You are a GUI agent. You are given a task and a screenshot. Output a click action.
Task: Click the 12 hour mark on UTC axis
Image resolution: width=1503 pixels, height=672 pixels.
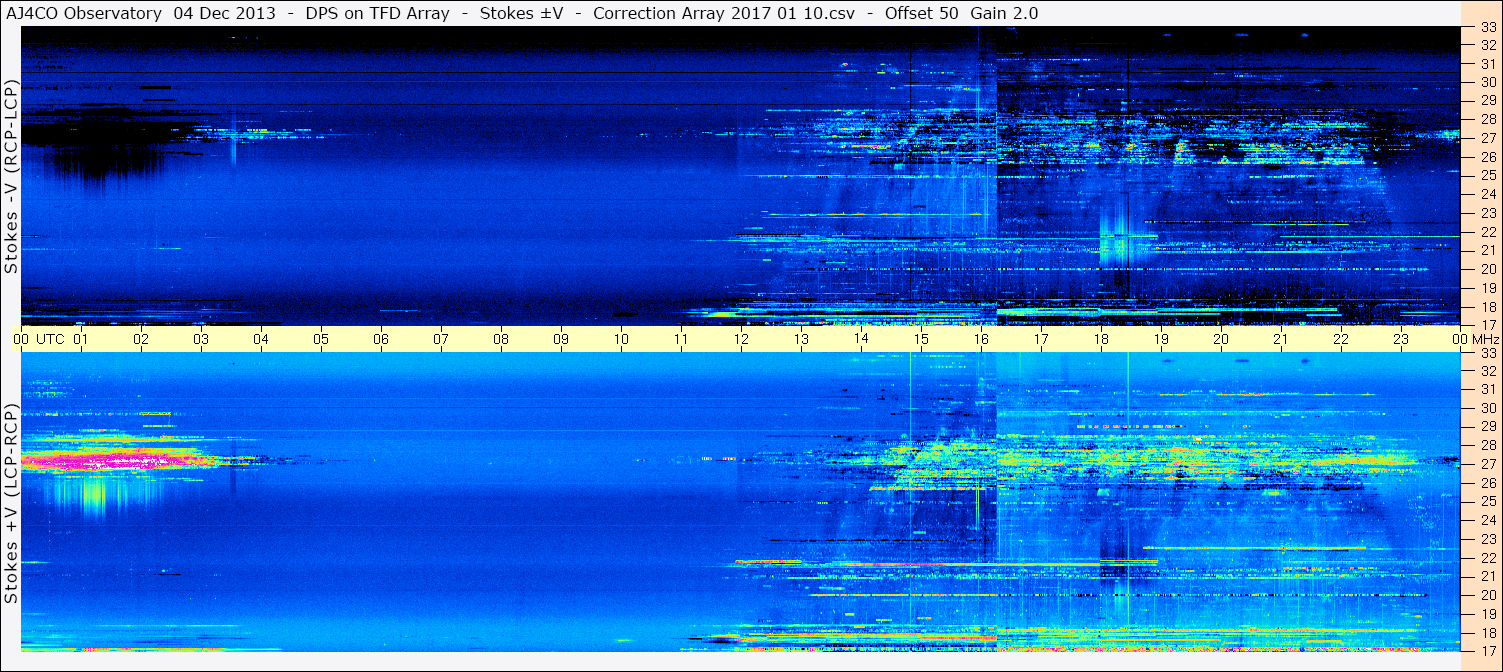741,339
